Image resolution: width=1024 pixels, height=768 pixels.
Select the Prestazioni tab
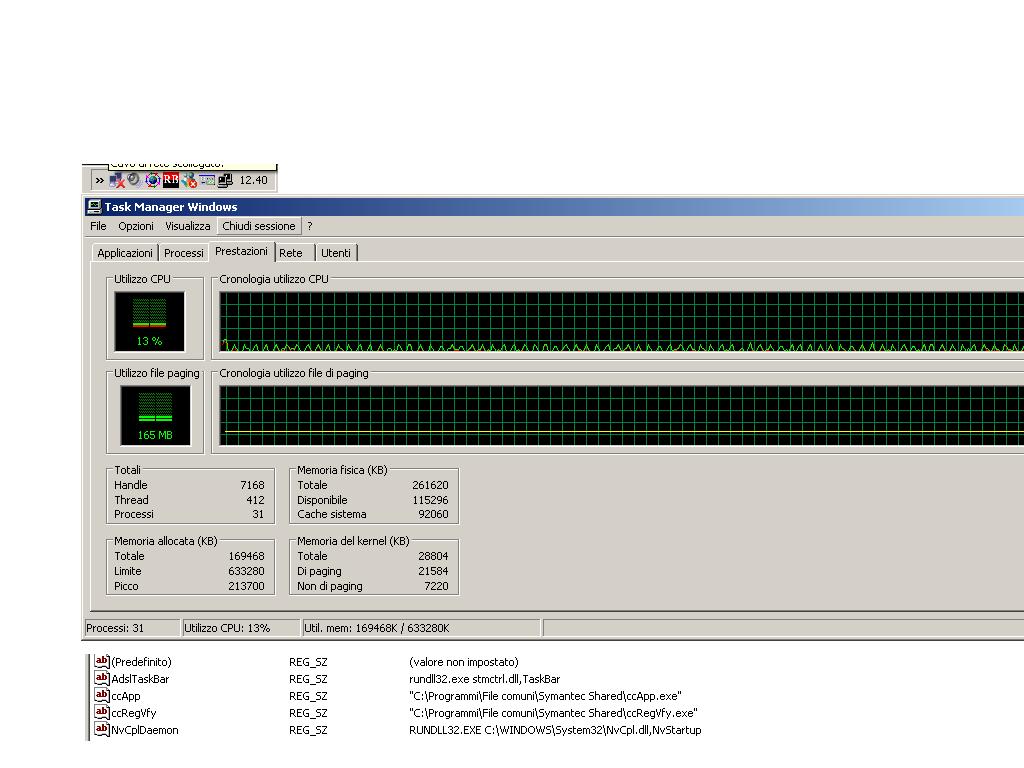coord(241,251)
